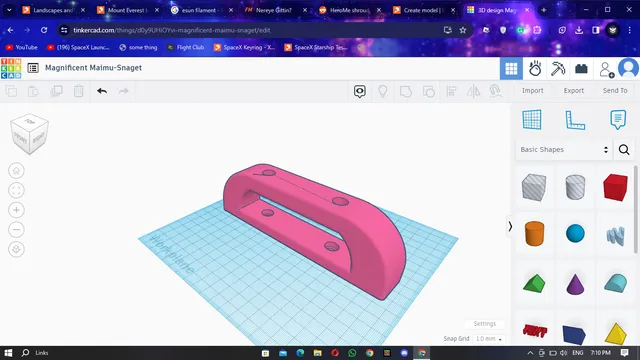Viewport: 640px width, 360px height.
Task: Open the Basic Shapes dropdown
Action: coord(564,149)
